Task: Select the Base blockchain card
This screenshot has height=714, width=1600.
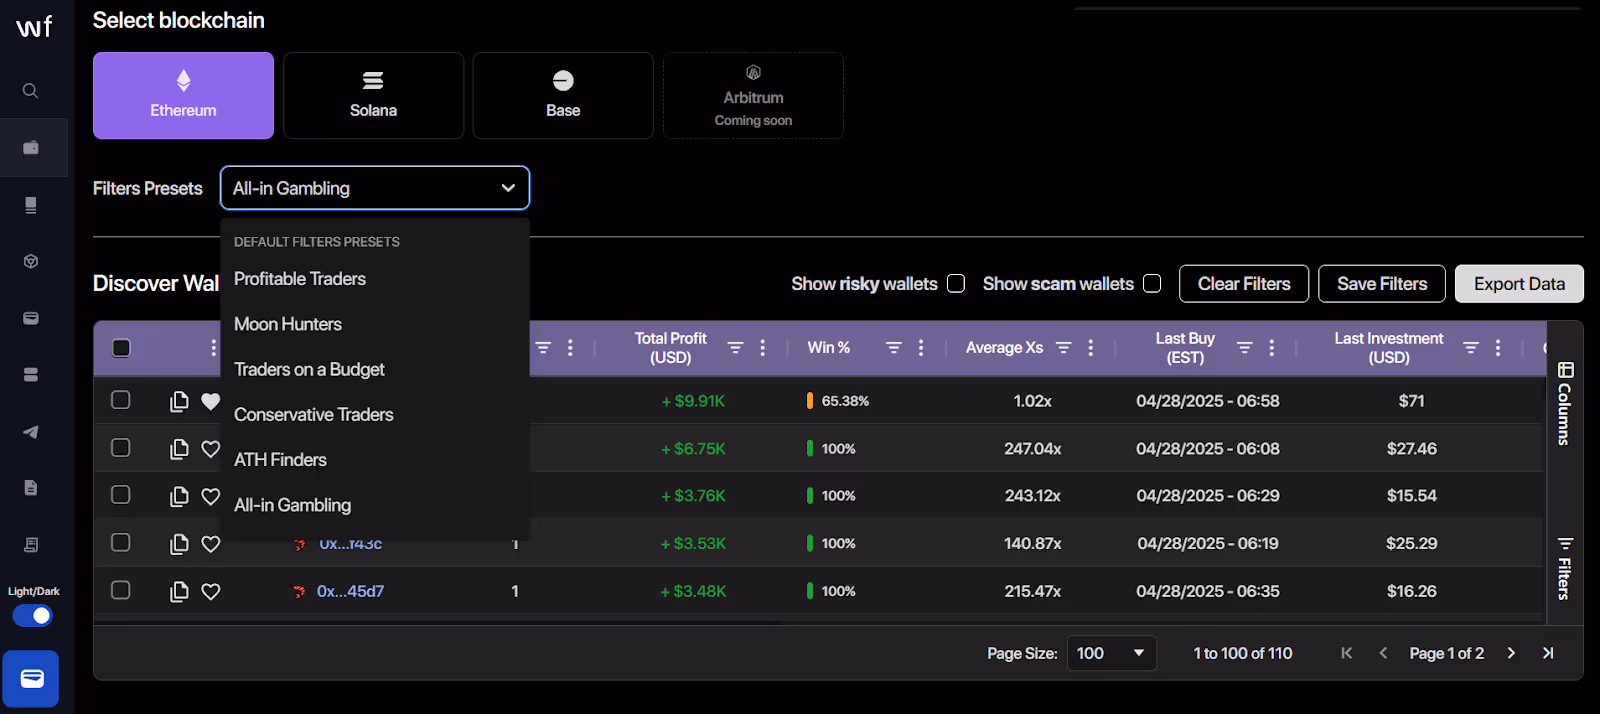Action: 563,96
